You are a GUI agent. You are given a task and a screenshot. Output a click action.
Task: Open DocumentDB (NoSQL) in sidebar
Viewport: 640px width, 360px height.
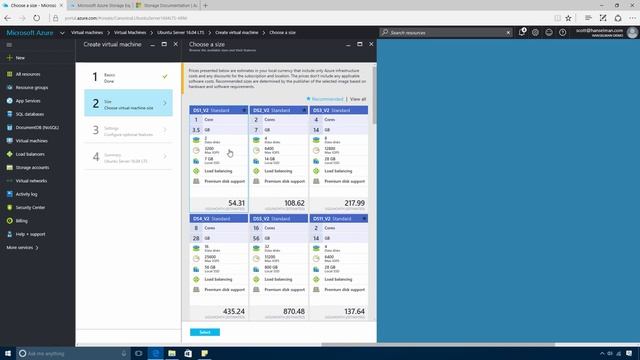tap(37, 127)
